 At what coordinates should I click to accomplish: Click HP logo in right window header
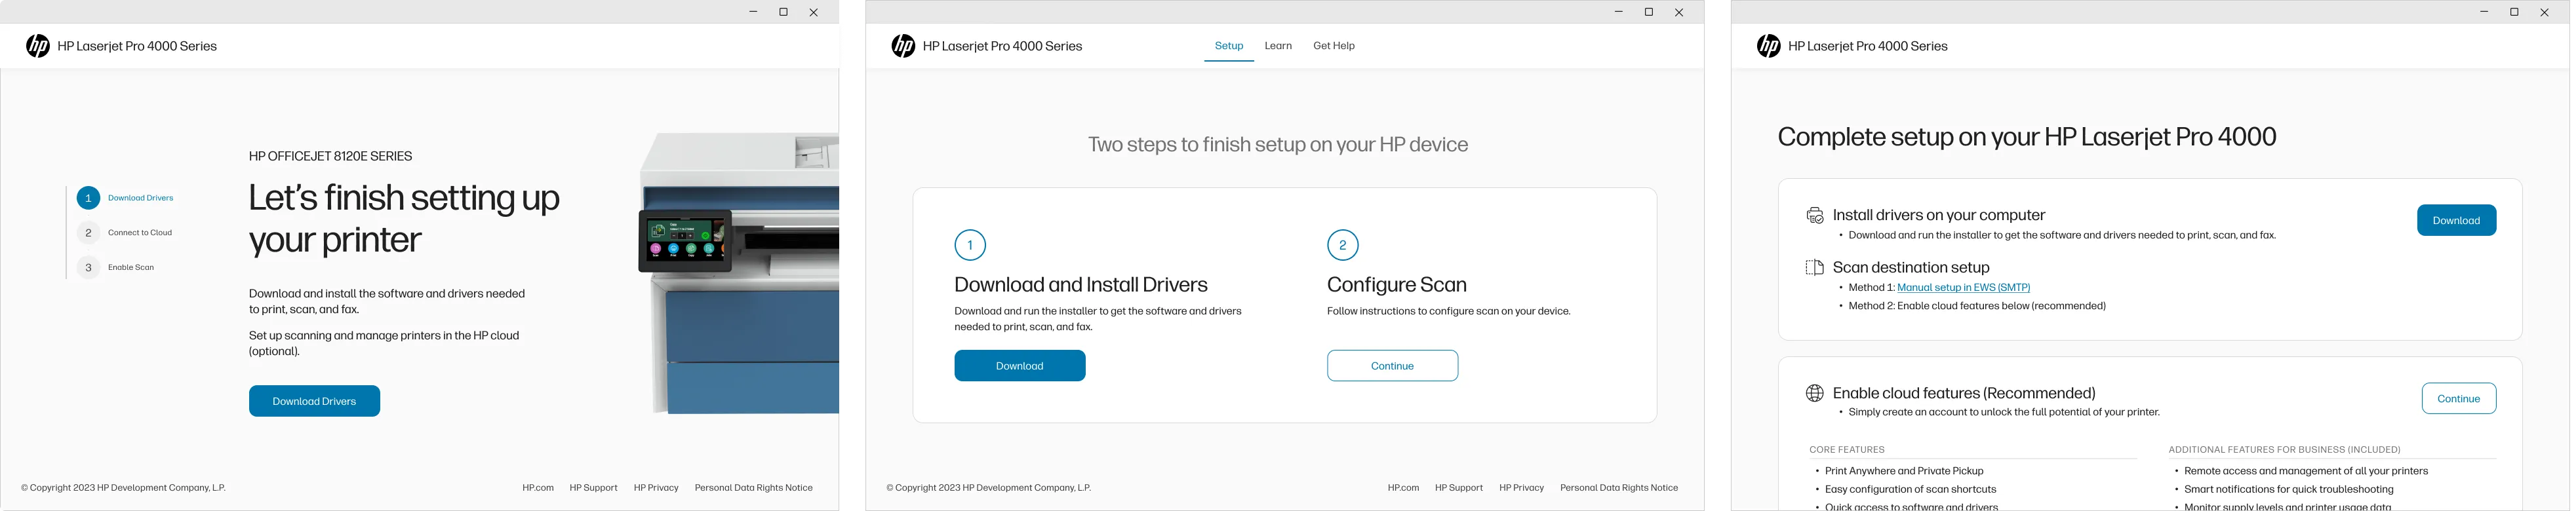coord(1768,46)
